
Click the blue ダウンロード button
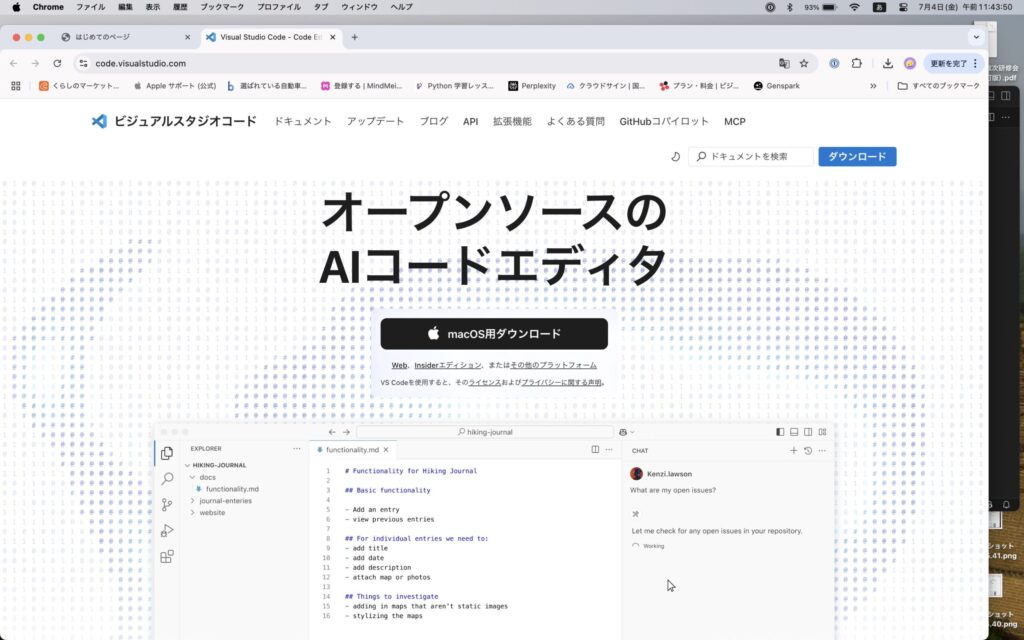[x=857, y=157]
